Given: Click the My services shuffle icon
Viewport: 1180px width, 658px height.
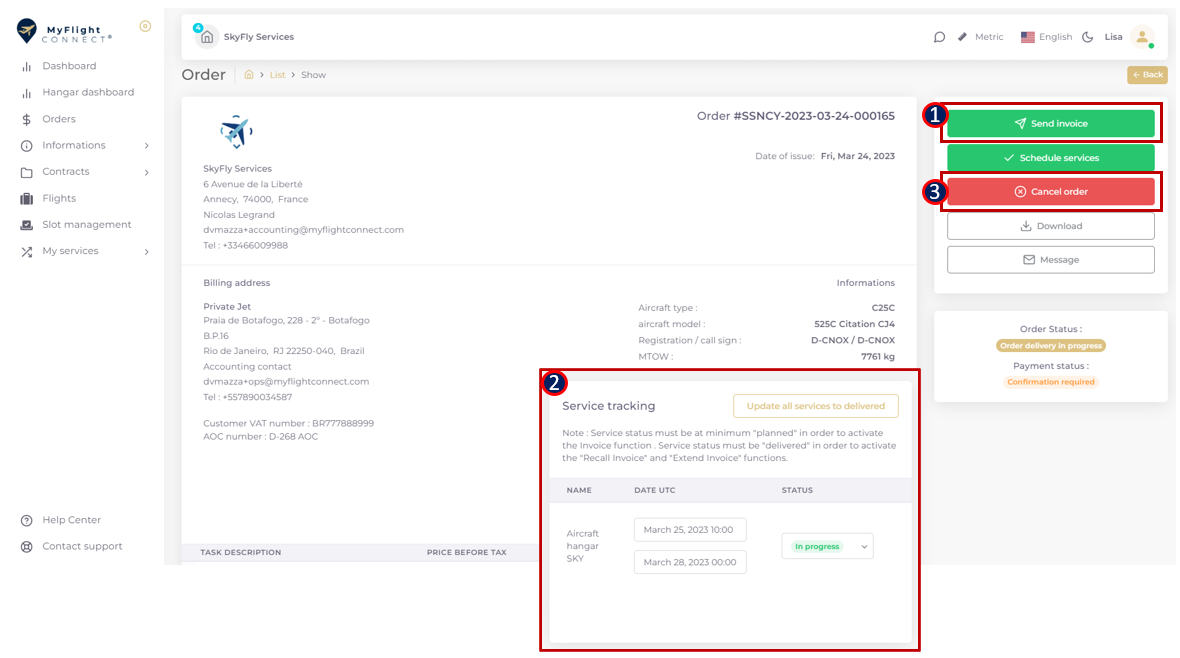Looking at the screenshot, I should (26, 252).
